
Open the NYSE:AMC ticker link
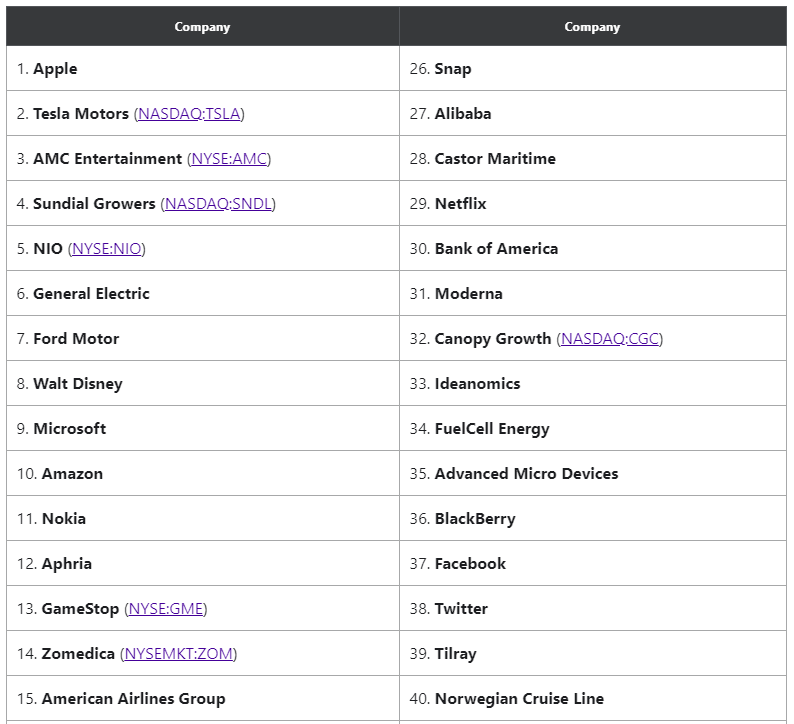coord(229,159)
